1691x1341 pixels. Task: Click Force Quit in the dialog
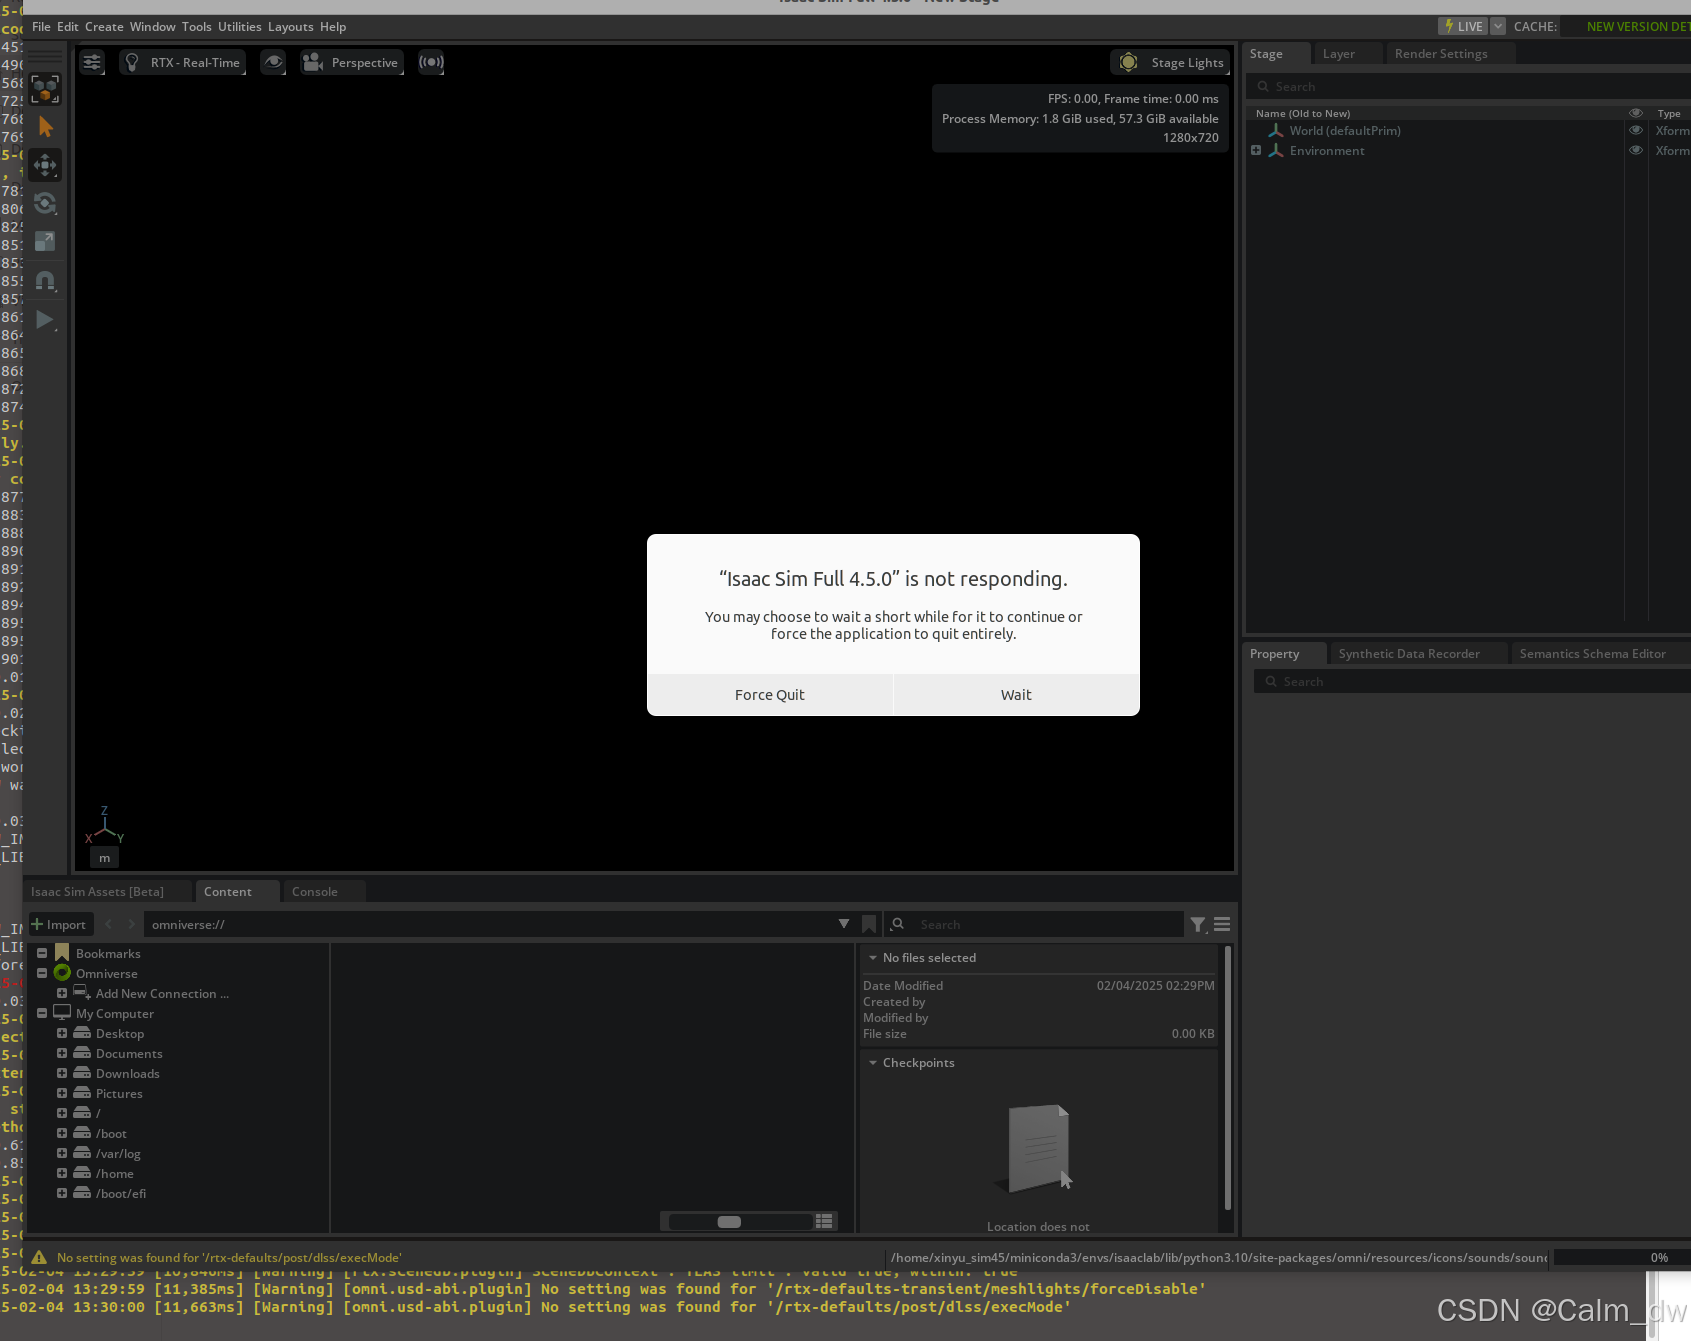click(x=770, y=695)
